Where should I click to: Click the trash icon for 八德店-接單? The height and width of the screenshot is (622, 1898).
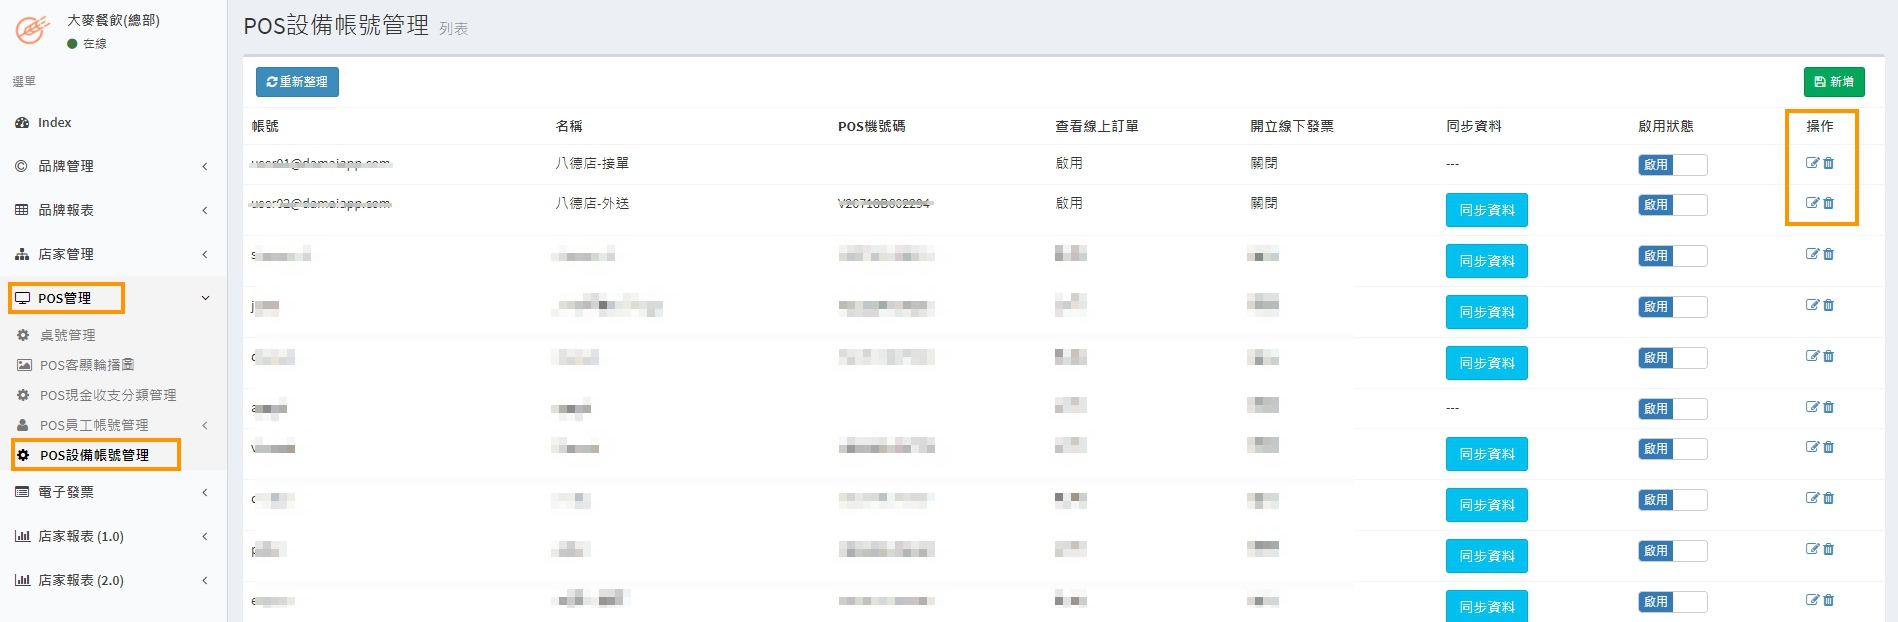(x=1829, y=163)
